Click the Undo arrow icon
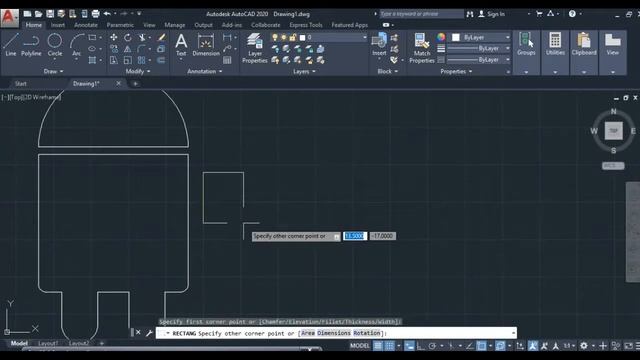 coord(107,14)
